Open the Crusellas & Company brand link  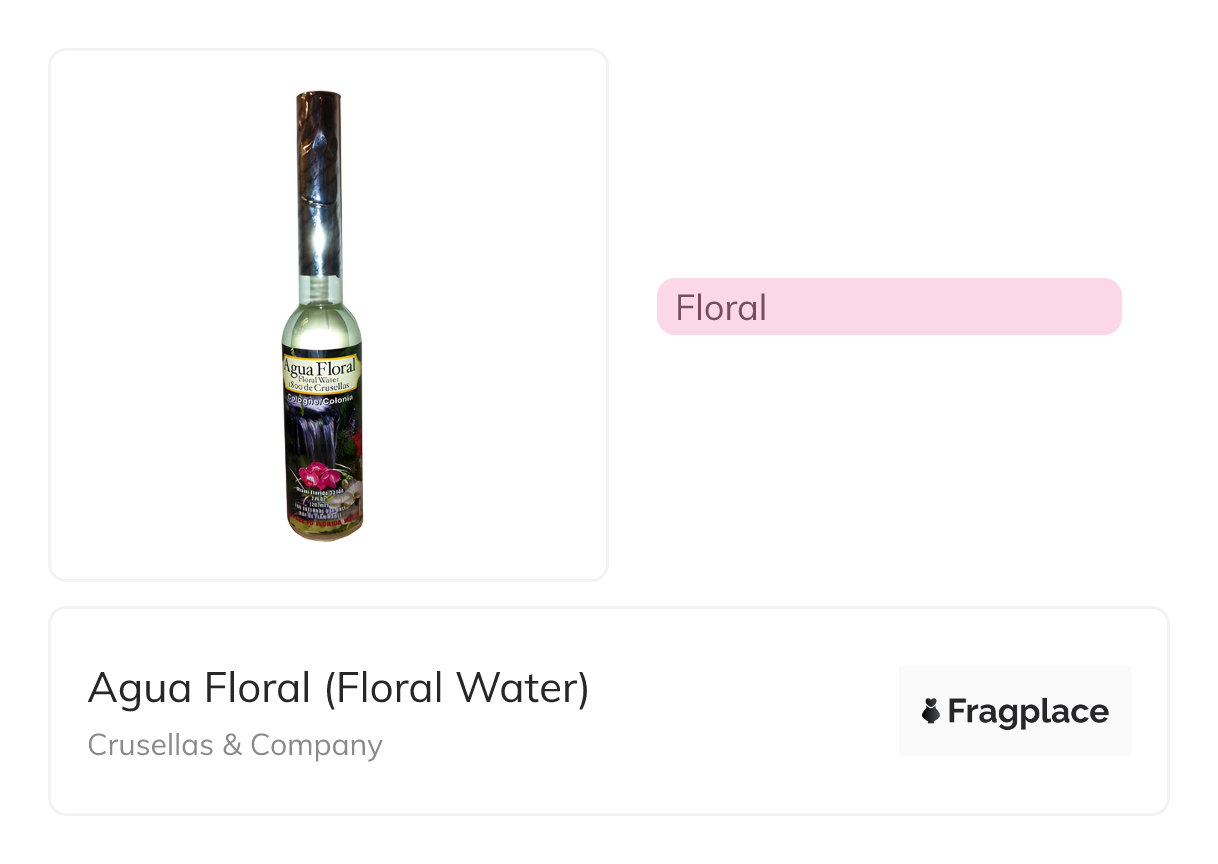pyautogui.click(x=235, y=745)
